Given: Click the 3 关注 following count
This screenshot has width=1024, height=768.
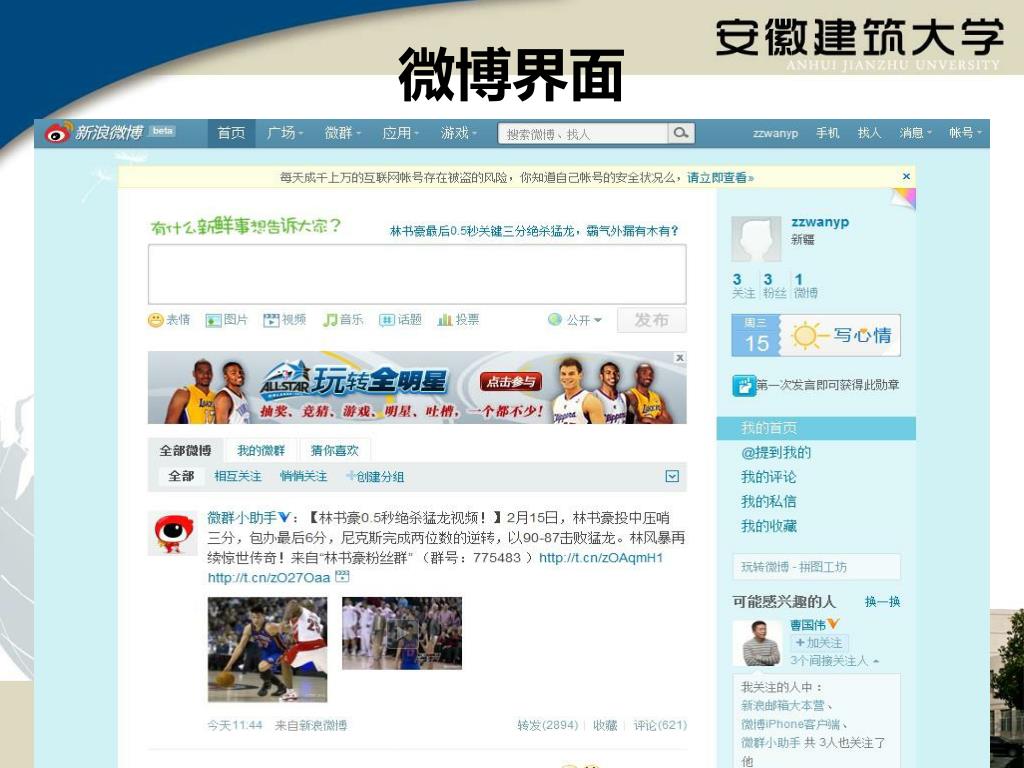Looking at the screenshot, I should pyautogui.click(x=743, y=286).
